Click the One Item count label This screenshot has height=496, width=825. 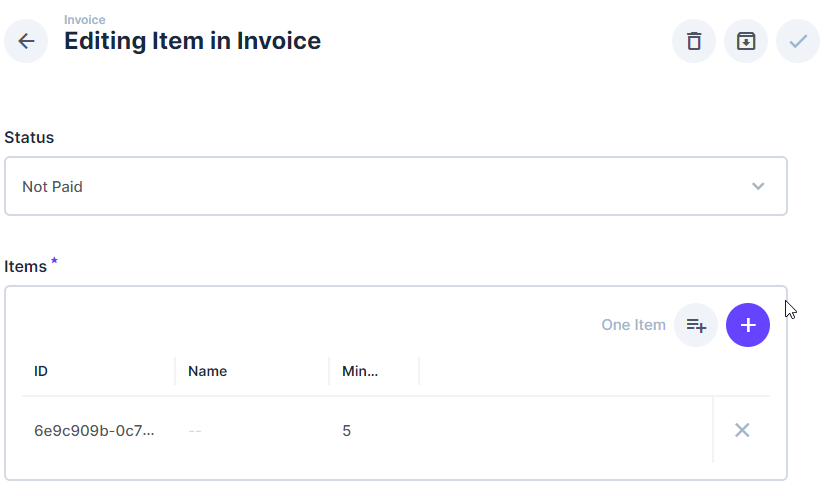click(633, 325)
